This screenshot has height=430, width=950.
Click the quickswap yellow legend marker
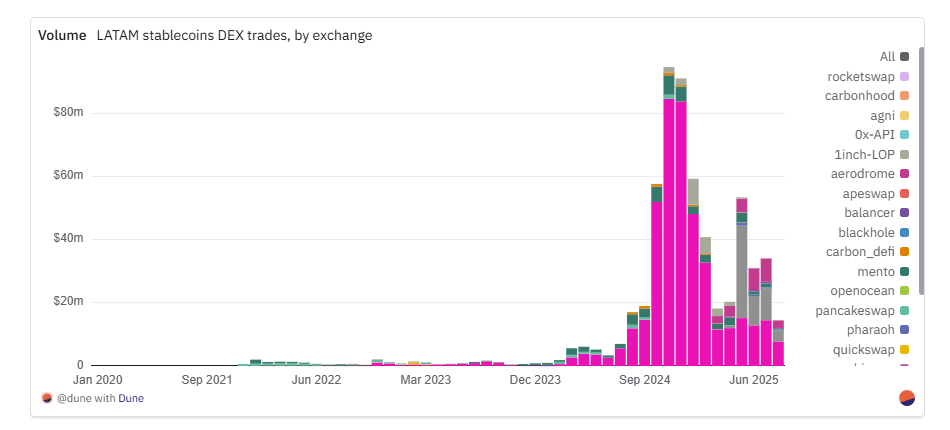[905, 350]
